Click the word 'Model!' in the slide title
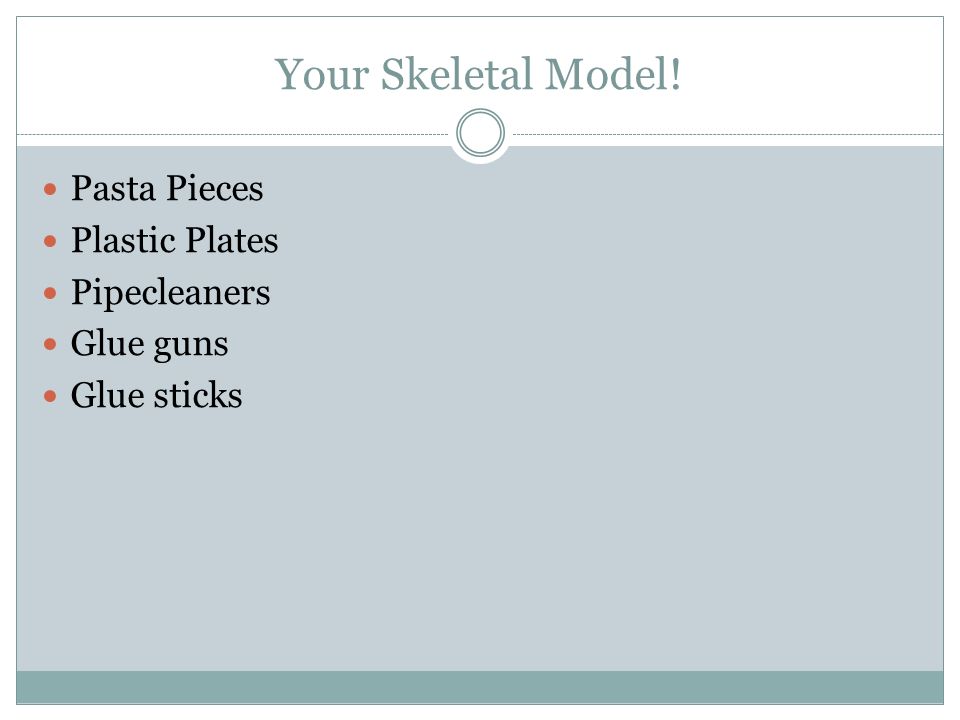Viewport: 960px width, 720px height. (613, 74)
